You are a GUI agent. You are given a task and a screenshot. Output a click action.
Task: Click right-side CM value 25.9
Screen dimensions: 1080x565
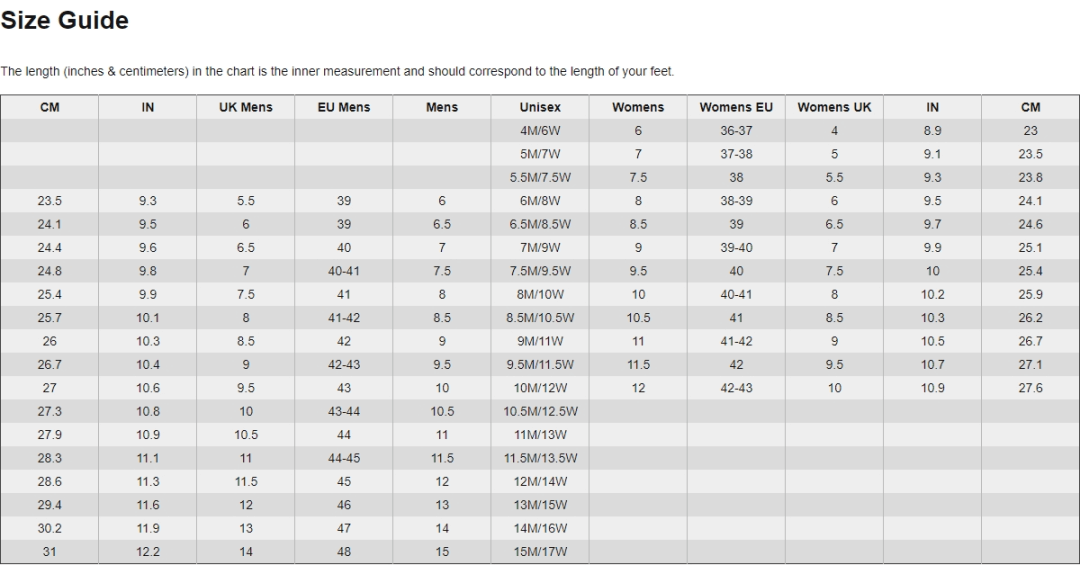click(1030, 295)
